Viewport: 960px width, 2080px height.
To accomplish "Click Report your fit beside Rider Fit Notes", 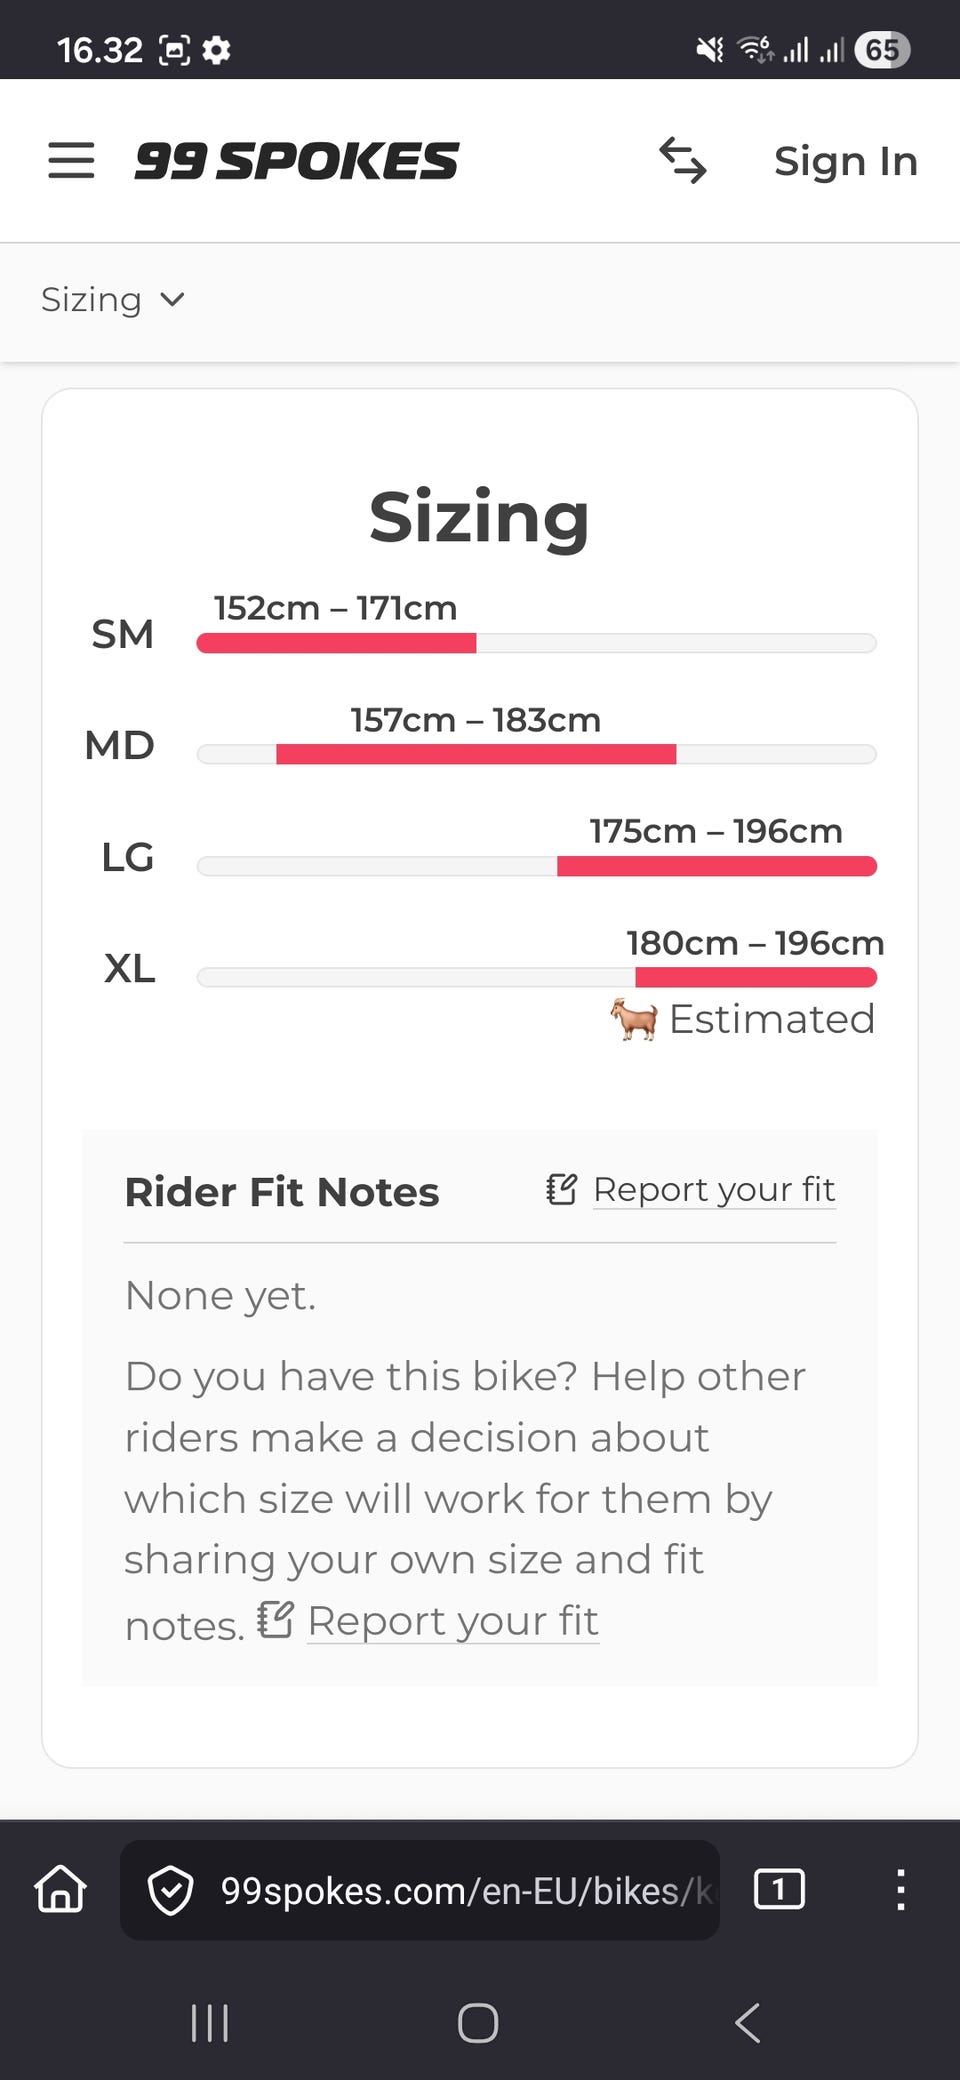I will (713, 1190).
